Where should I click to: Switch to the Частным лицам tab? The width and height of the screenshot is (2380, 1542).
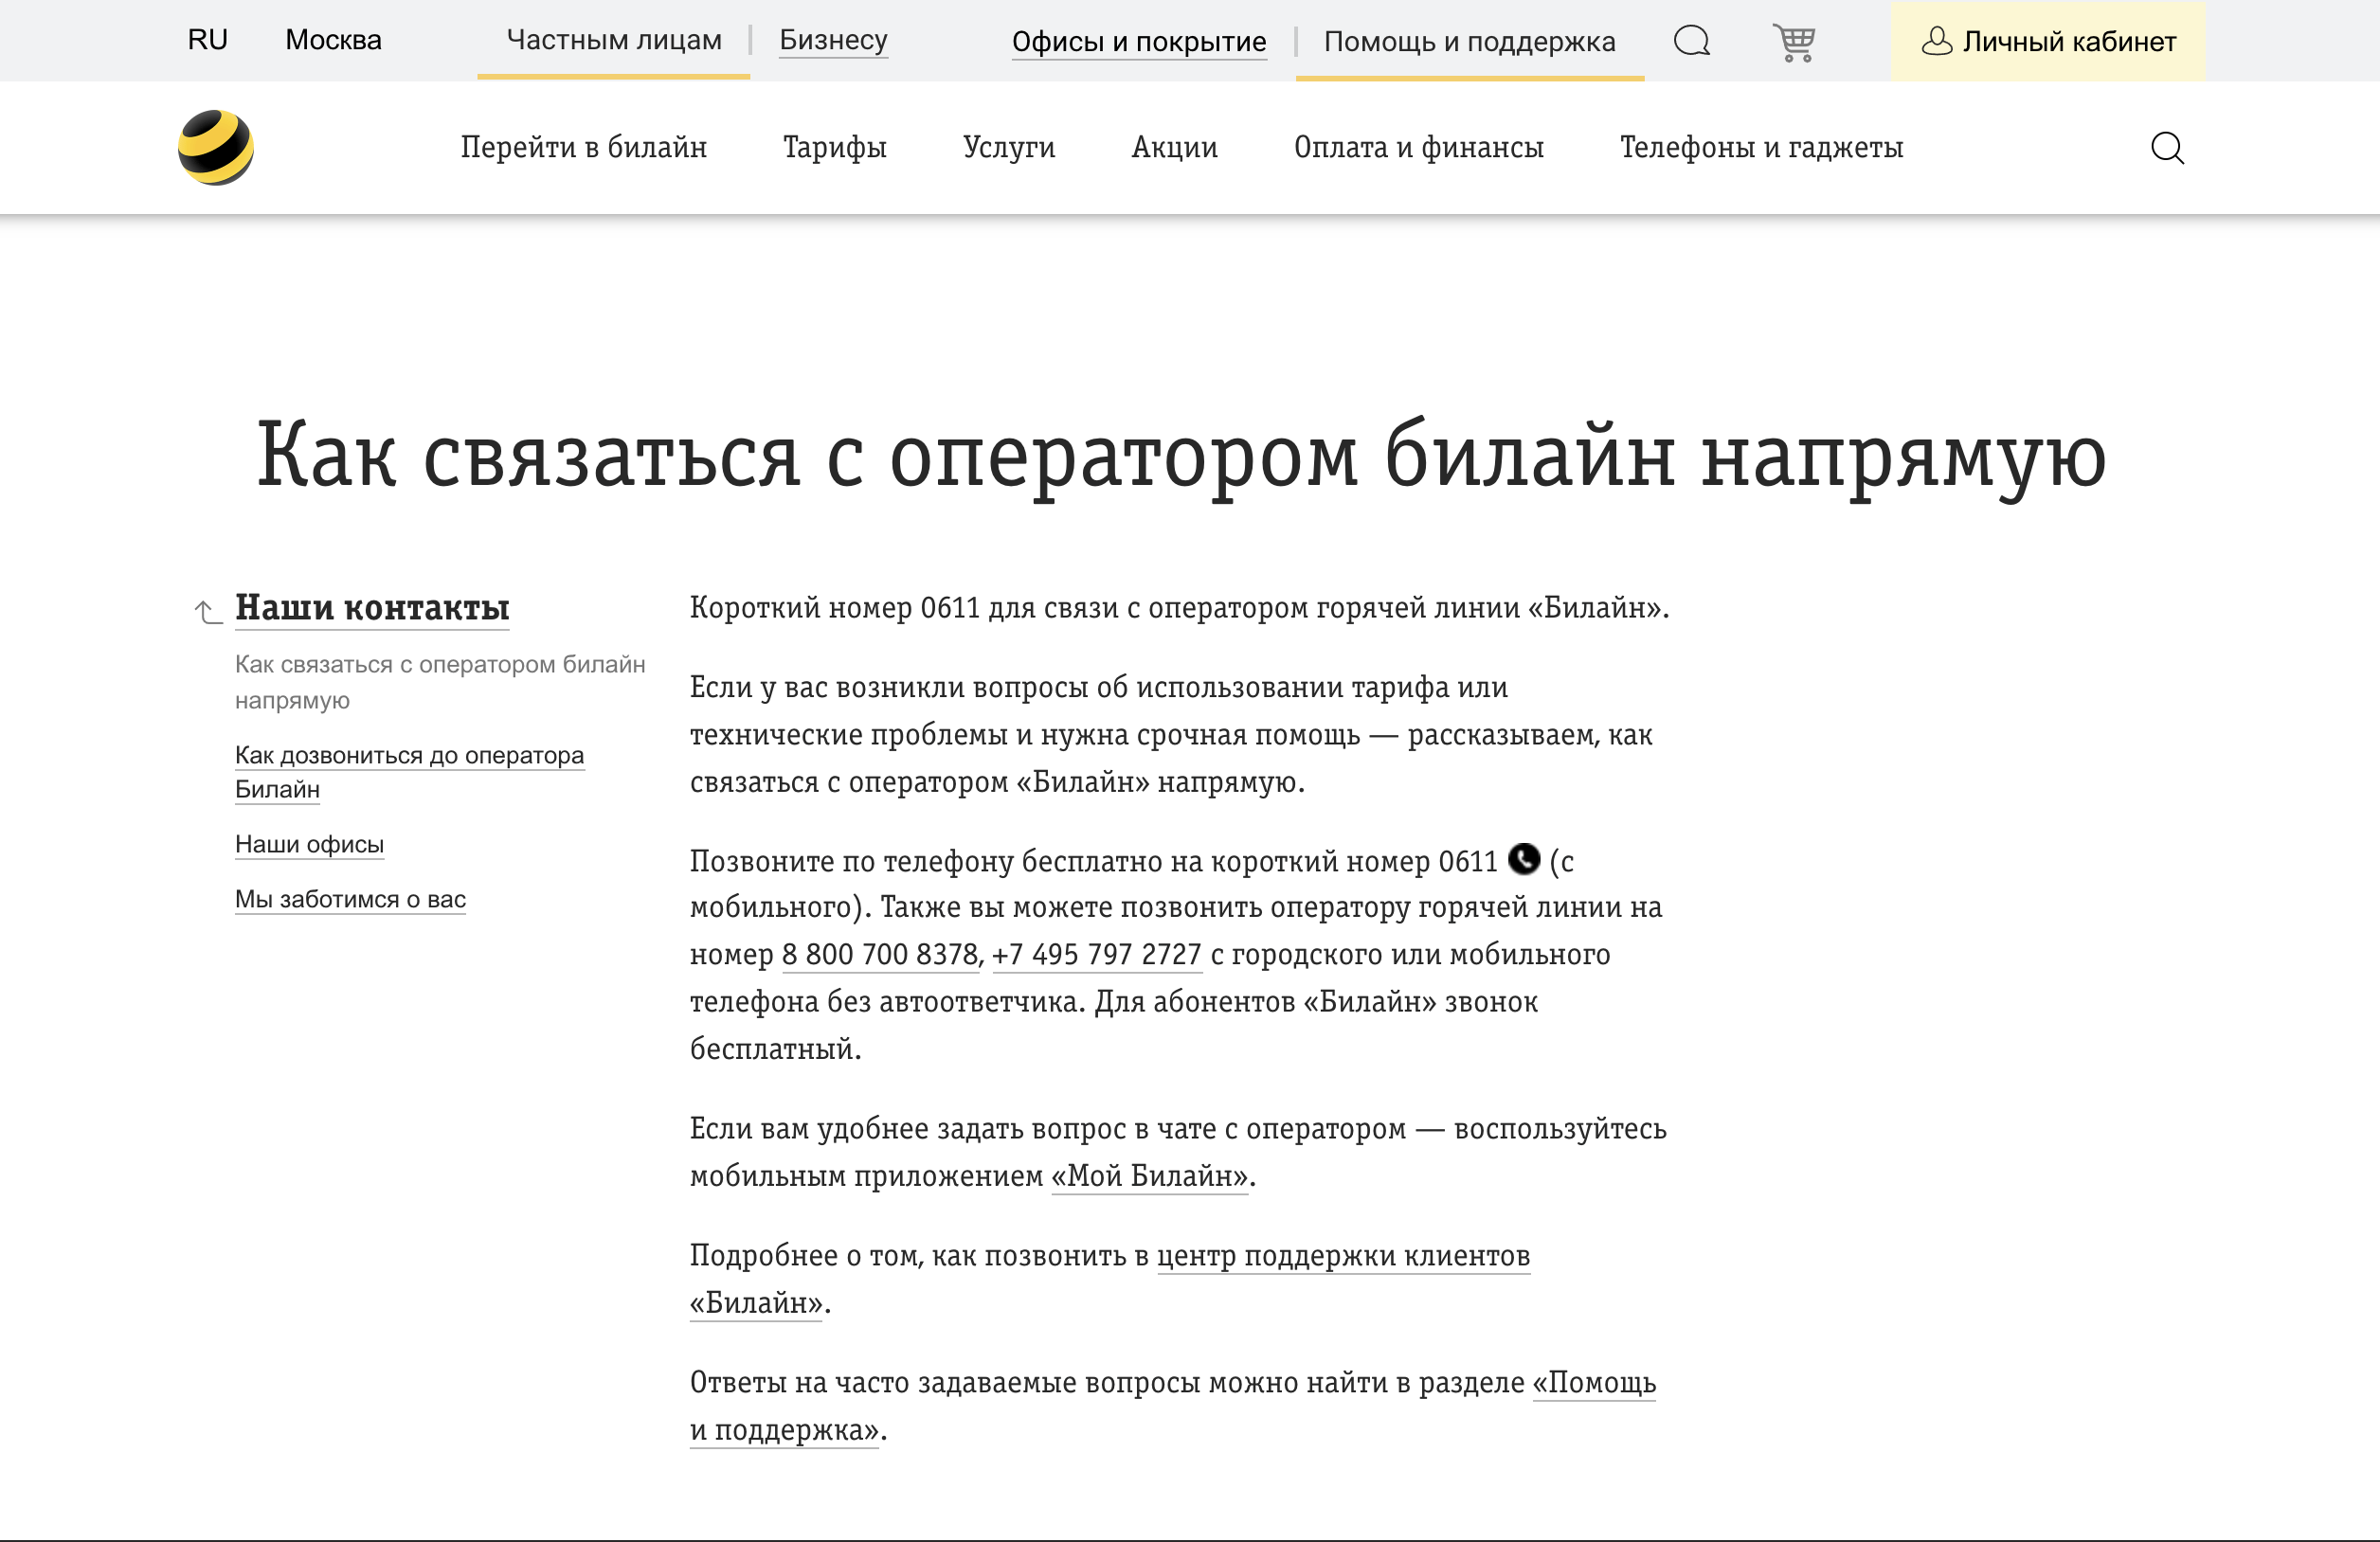(x=613, y=41)
